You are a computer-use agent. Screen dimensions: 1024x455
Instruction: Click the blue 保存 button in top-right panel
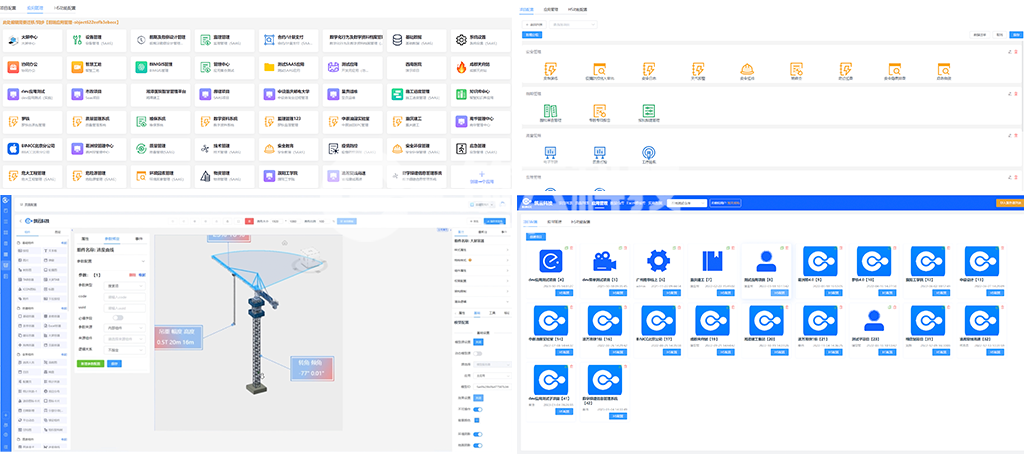(x=1016, y=33)
